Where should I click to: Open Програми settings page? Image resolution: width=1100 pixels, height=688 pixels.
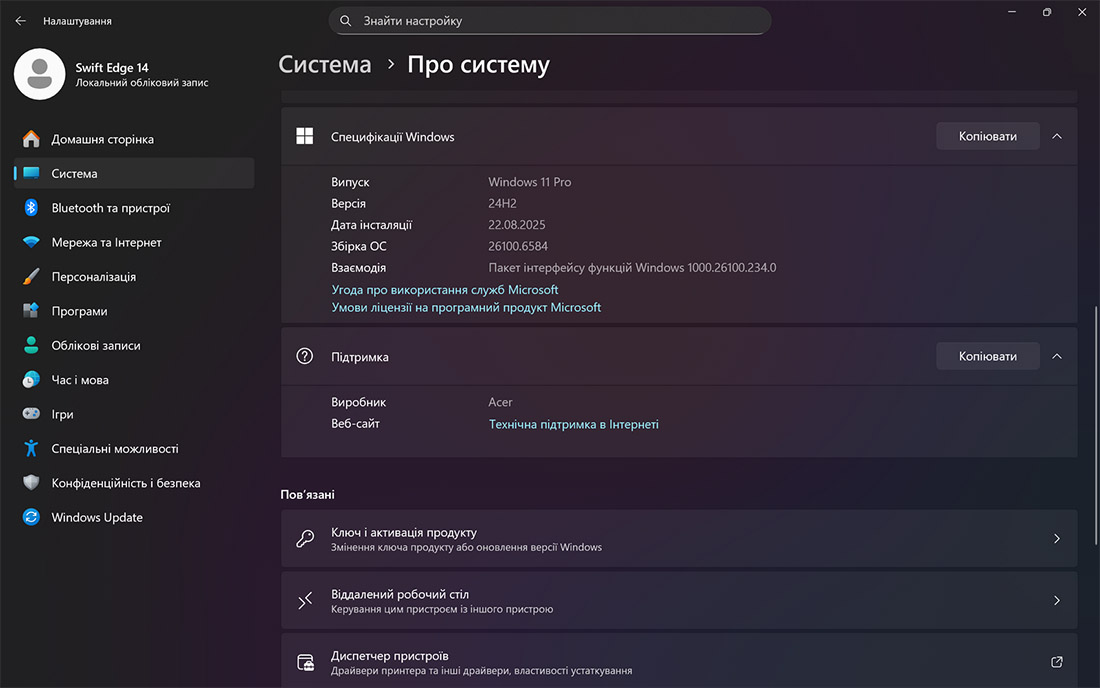(x=134, y=311)
